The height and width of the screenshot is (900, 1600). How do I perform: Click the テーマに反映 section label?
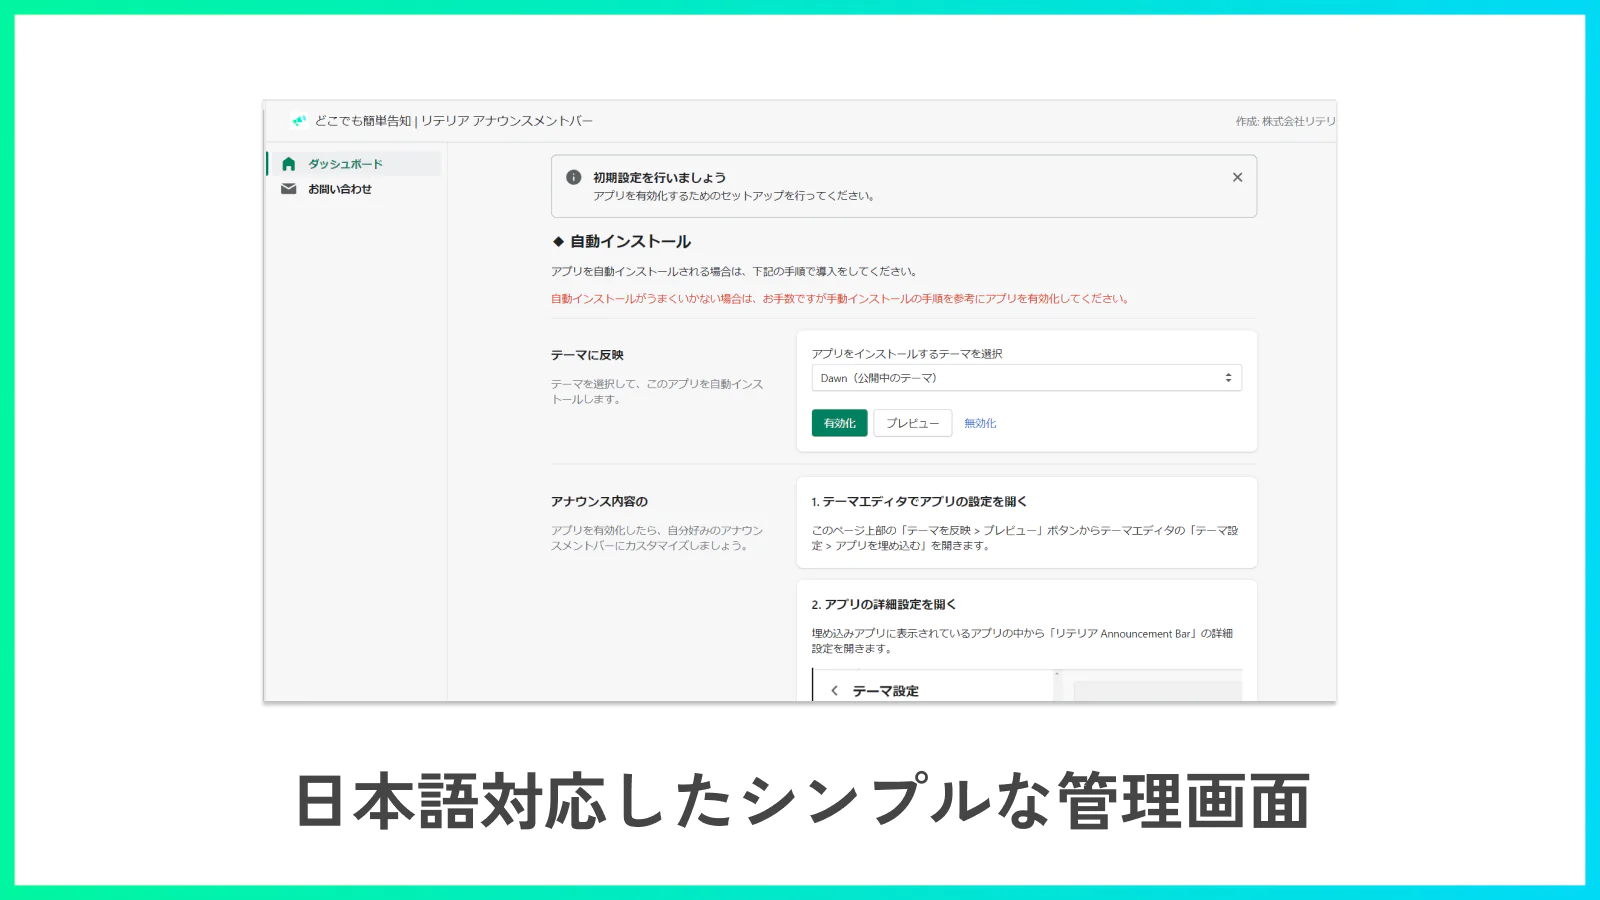587,355
